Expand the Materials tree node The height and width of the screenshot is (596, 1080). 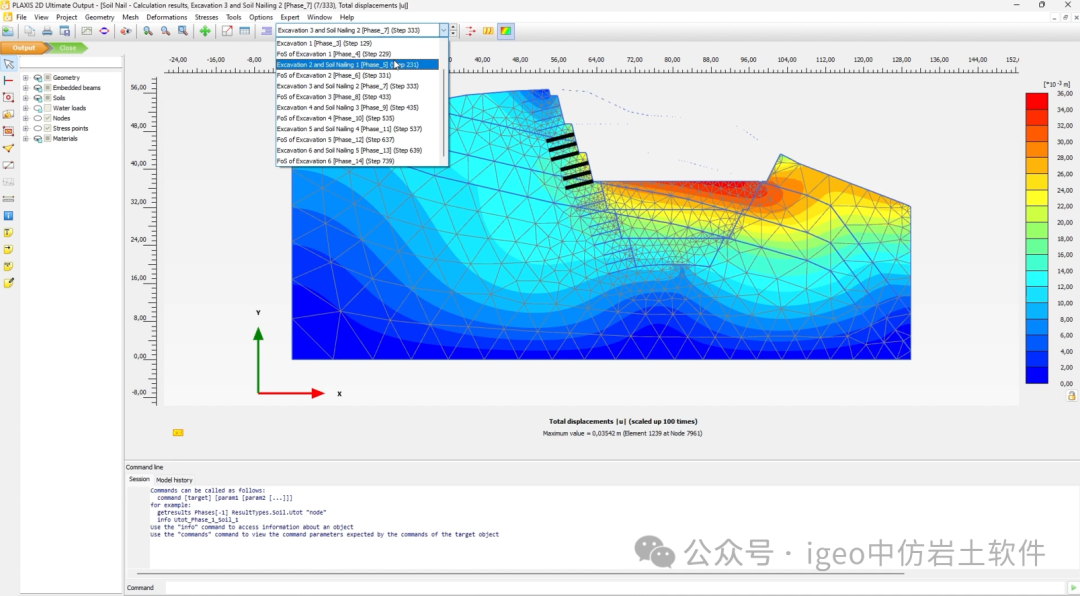point(26,139)
